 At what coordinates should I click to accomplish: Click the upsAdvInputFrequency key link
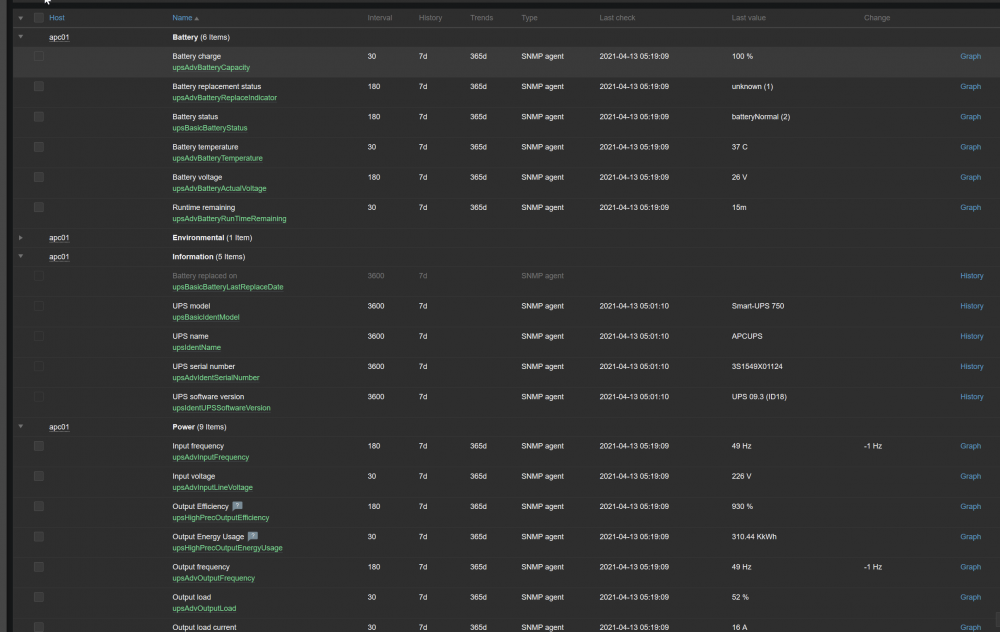[x=210, y=457]
